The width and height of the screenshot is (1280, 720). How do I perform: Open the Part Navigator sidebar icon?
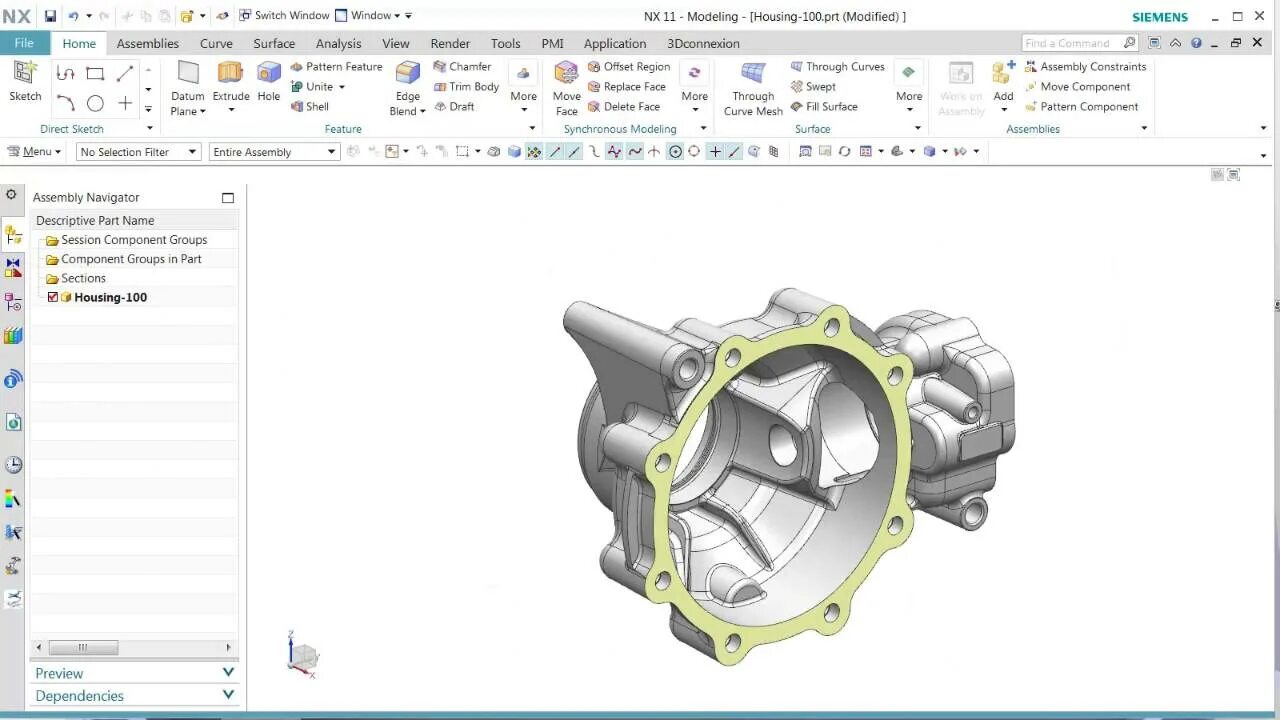13,302
